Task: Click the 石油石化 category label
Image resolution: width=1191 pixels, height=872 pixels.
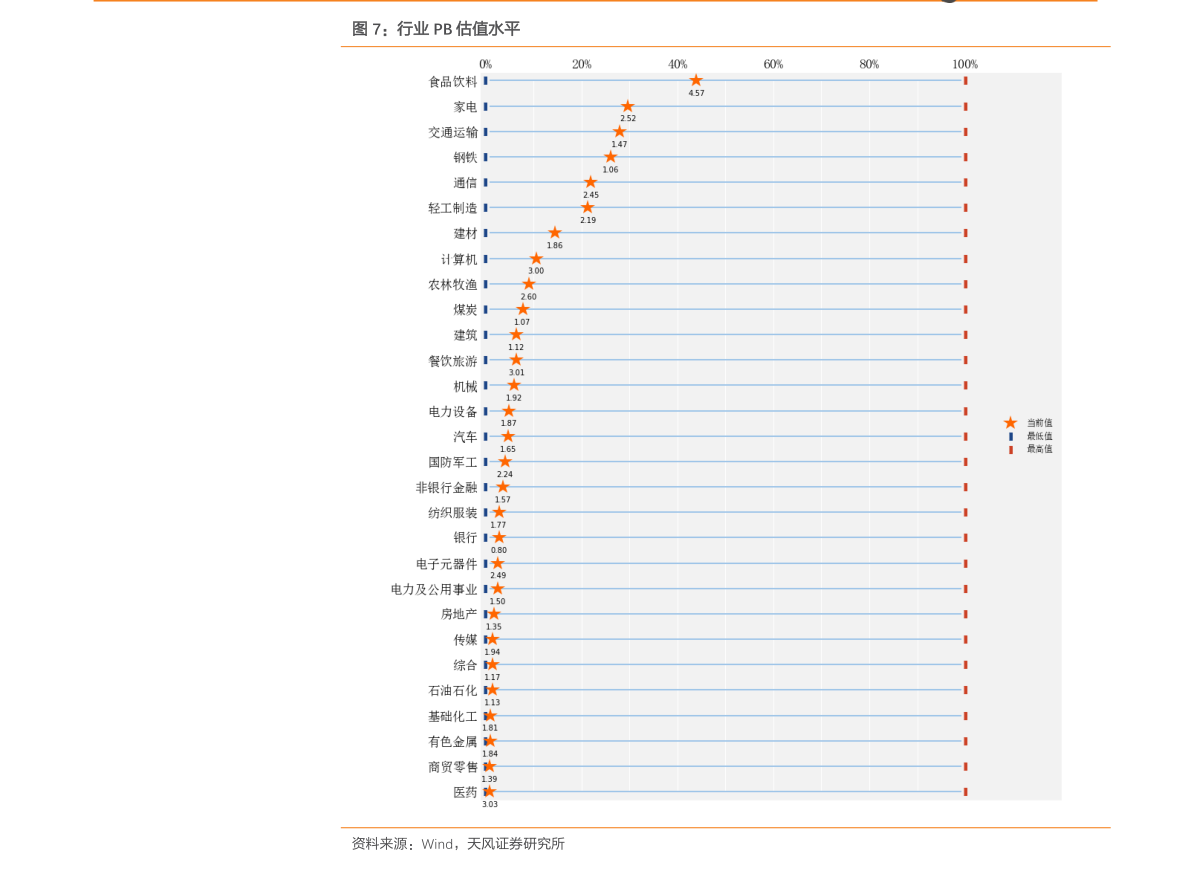Action: (453, 690)
